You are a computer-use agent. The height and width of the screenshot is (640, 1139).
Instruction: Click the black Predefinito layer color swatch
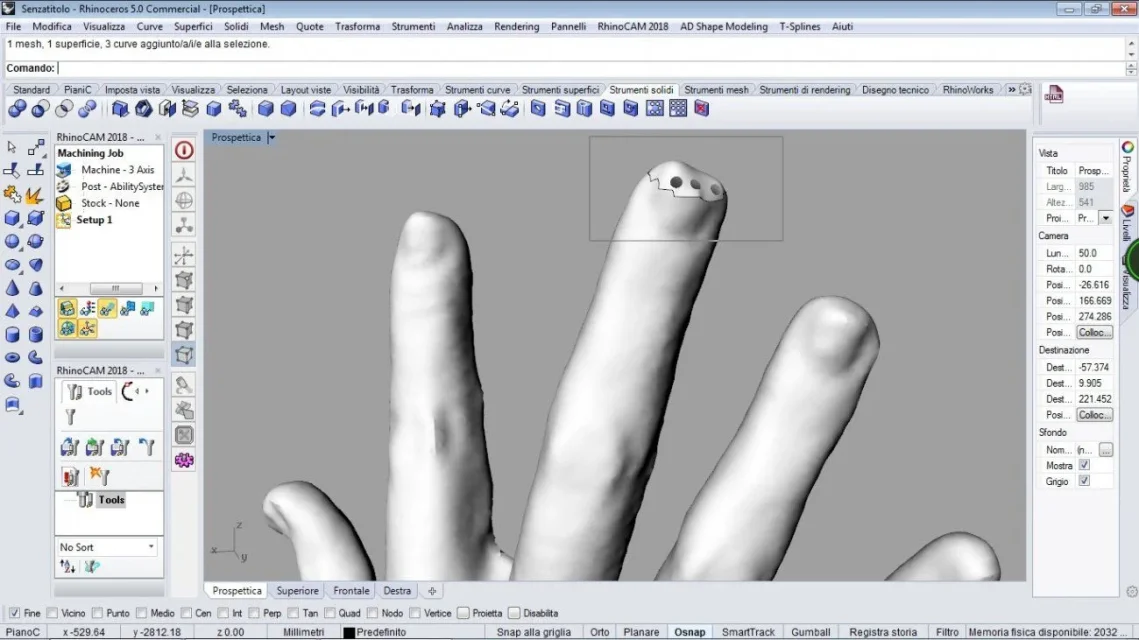pos(349,632)
